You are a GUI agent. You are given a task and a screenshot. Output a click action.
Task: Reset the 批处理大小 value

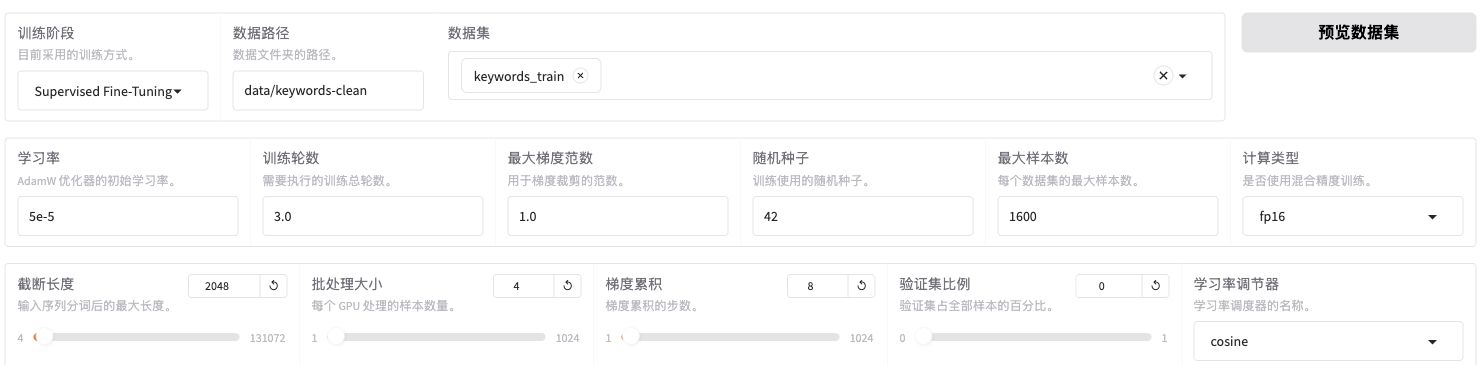(567, 286)
